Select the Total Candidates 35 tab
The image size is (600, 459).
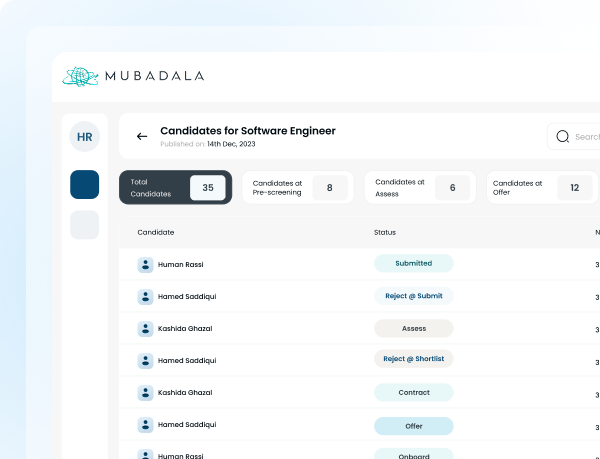pos(176,187)
